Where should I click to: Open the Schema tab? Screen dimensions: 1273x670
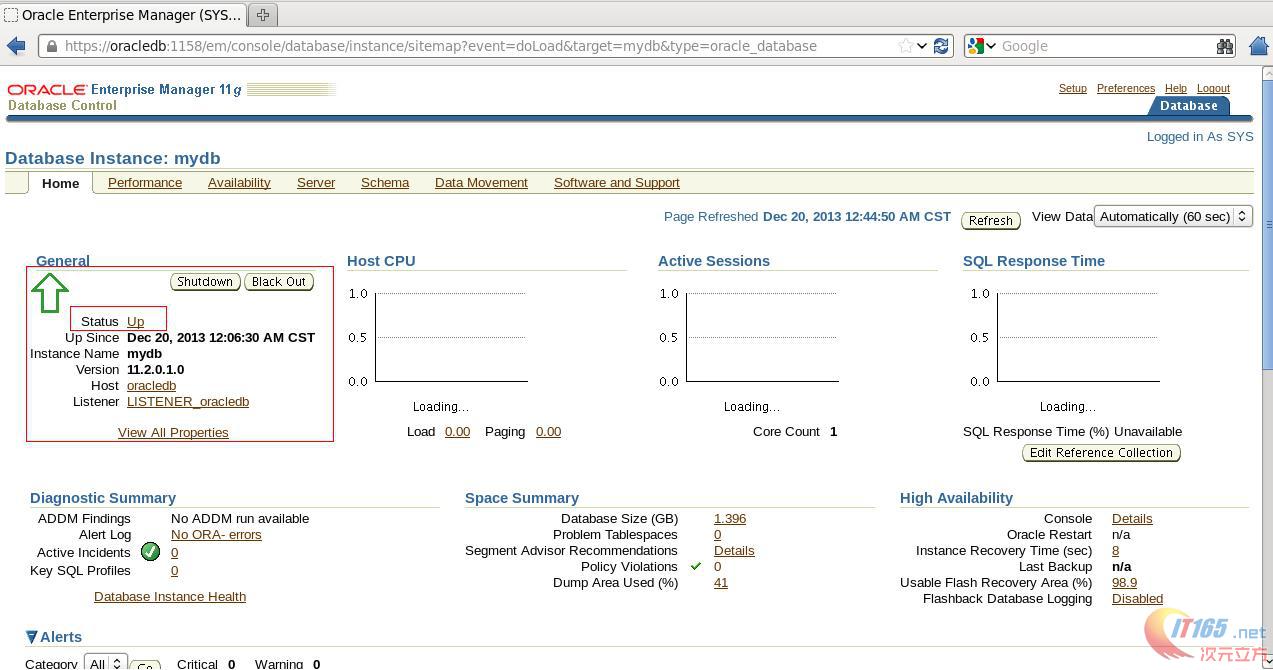[385, 183]
